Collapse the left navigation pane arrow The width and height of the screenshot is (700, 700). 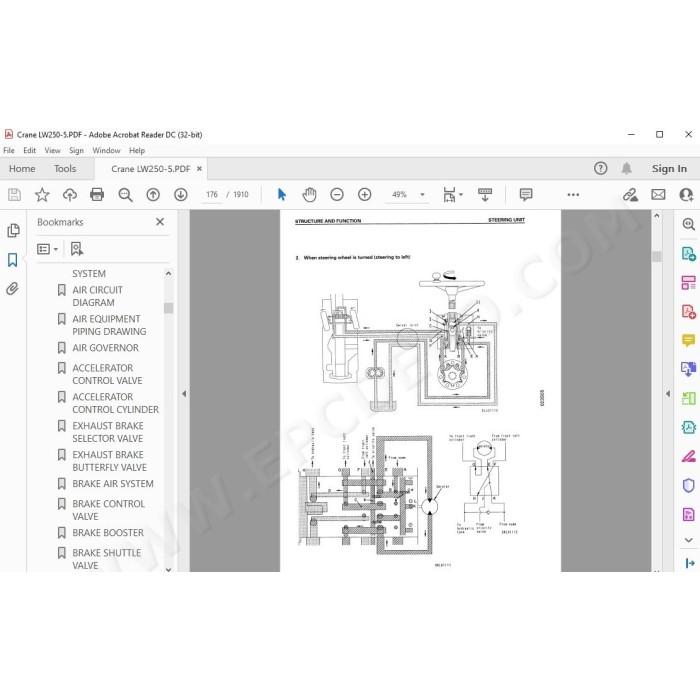(x=184, y=394)
